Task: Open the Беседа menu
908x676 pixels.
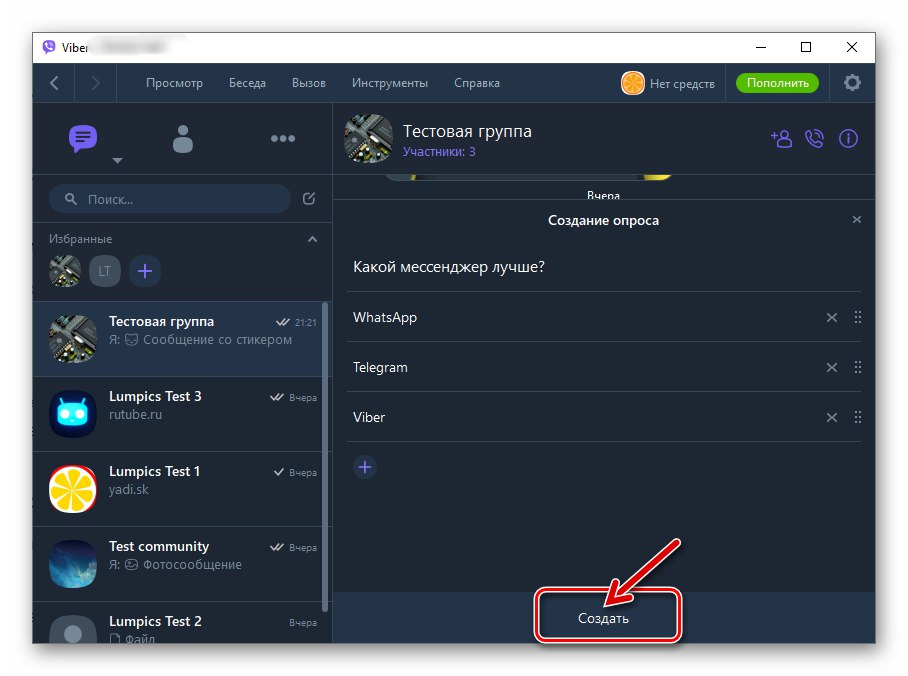Action: tap(247, 83)
